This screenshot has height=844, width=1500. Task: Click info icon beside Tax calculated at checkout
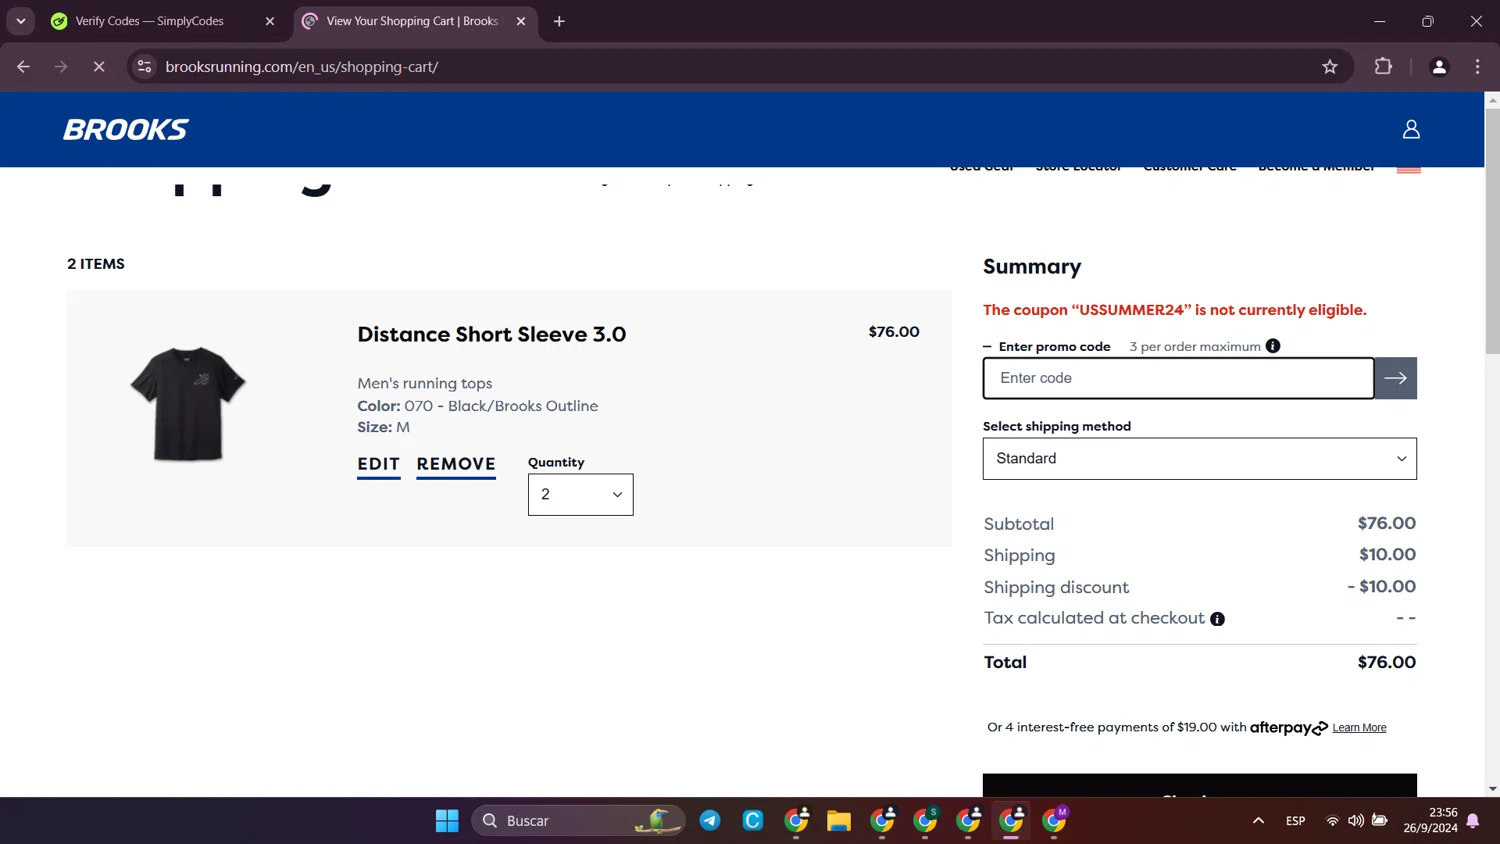[1217, 619]
